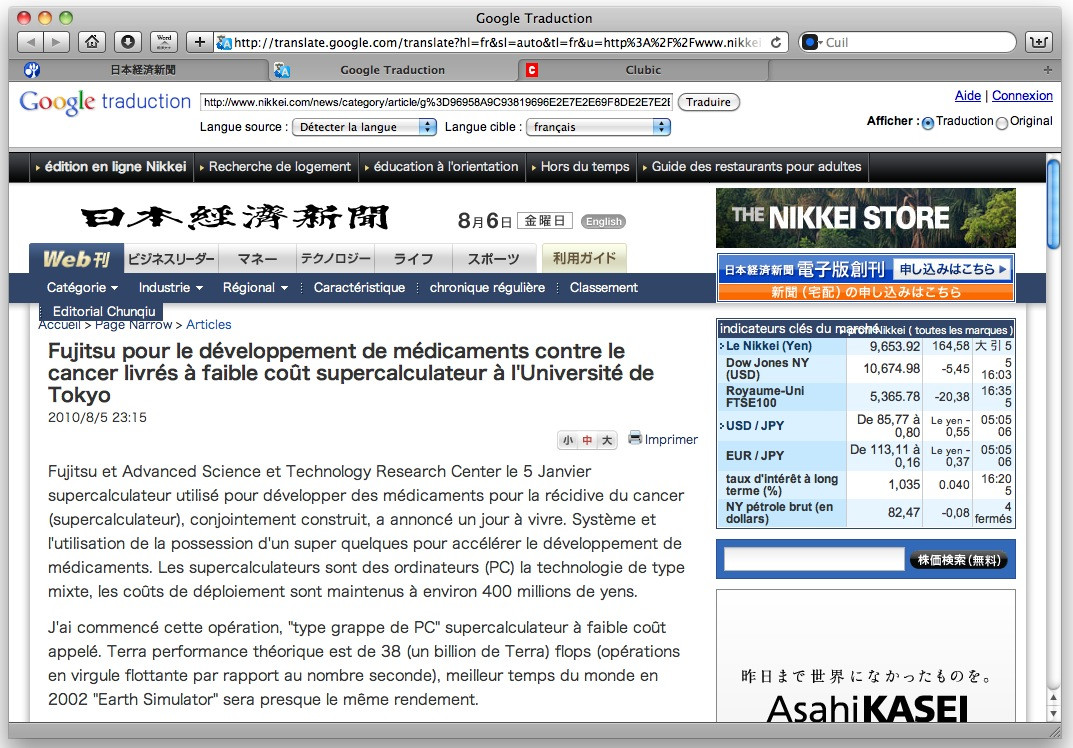Viewport: 1073px width, 748px height.
Task: Select the Traduction display option
Action: tap(928, 123)
